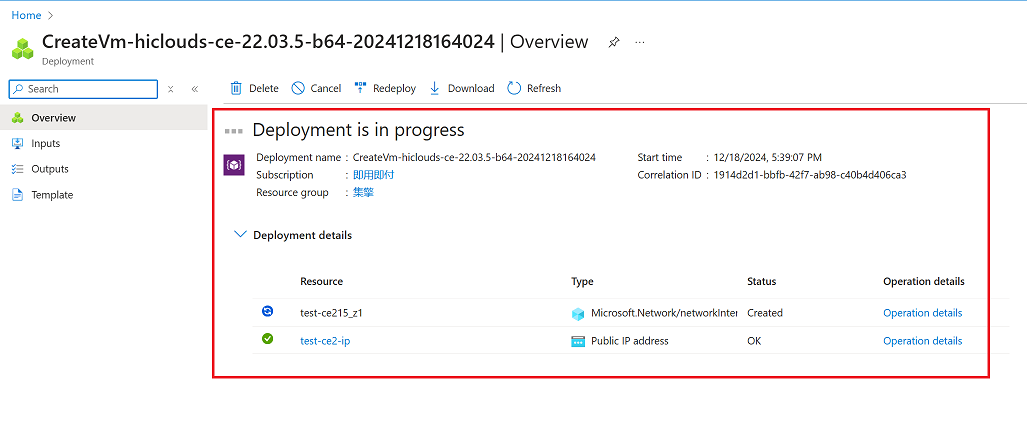This screenshot has width=1027, height=441.
Task: Click the green check icon for test-ce2-ip
Action: (x=267, y=339)
